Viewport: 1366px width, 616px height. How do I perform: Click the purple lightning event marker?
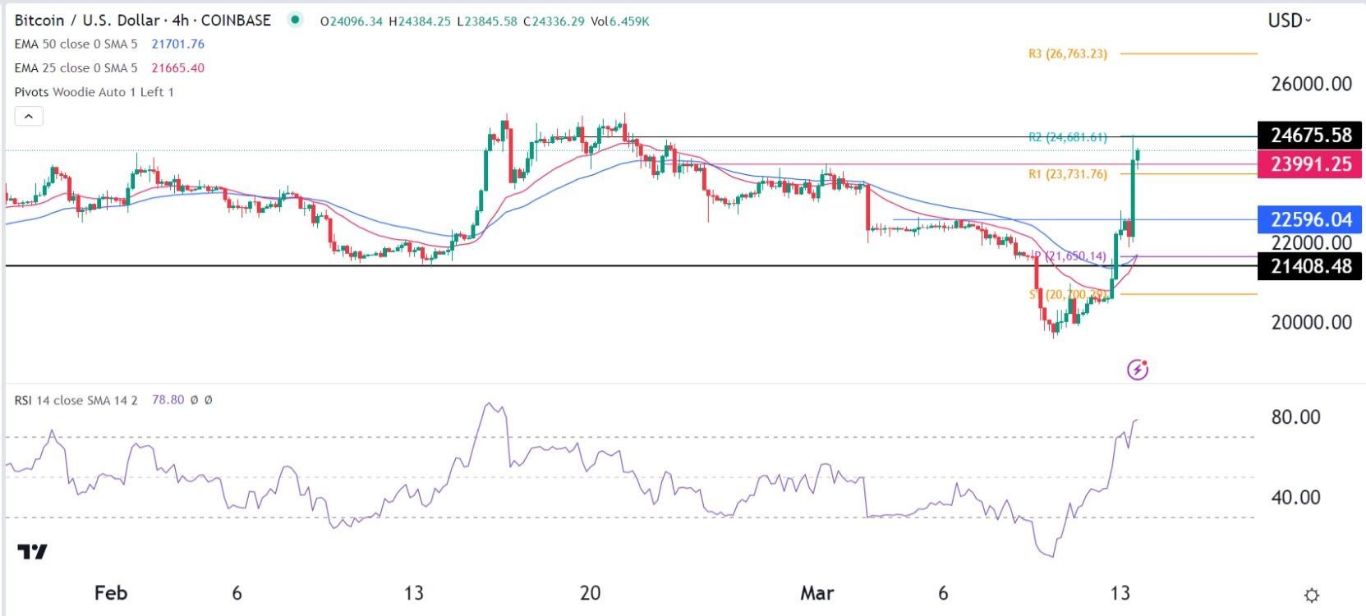[x=1137, y=370]
